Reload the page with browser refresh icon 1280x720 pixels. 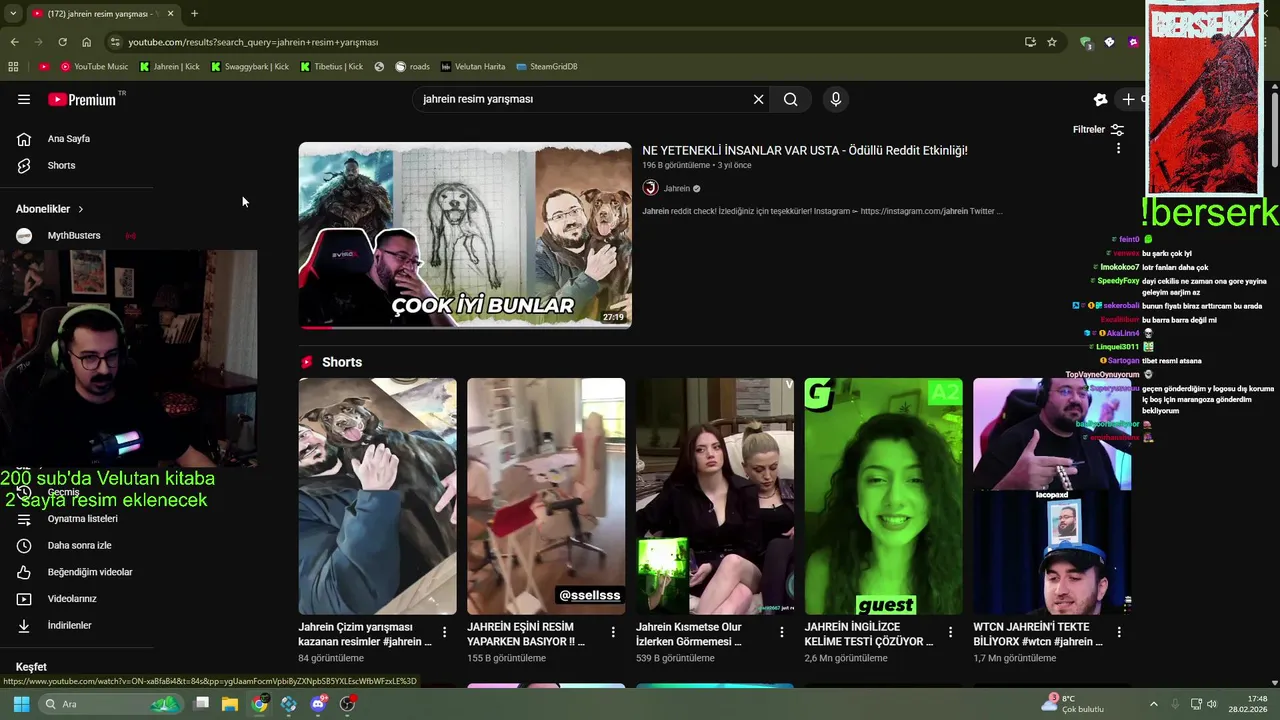(x=62, y=42)
